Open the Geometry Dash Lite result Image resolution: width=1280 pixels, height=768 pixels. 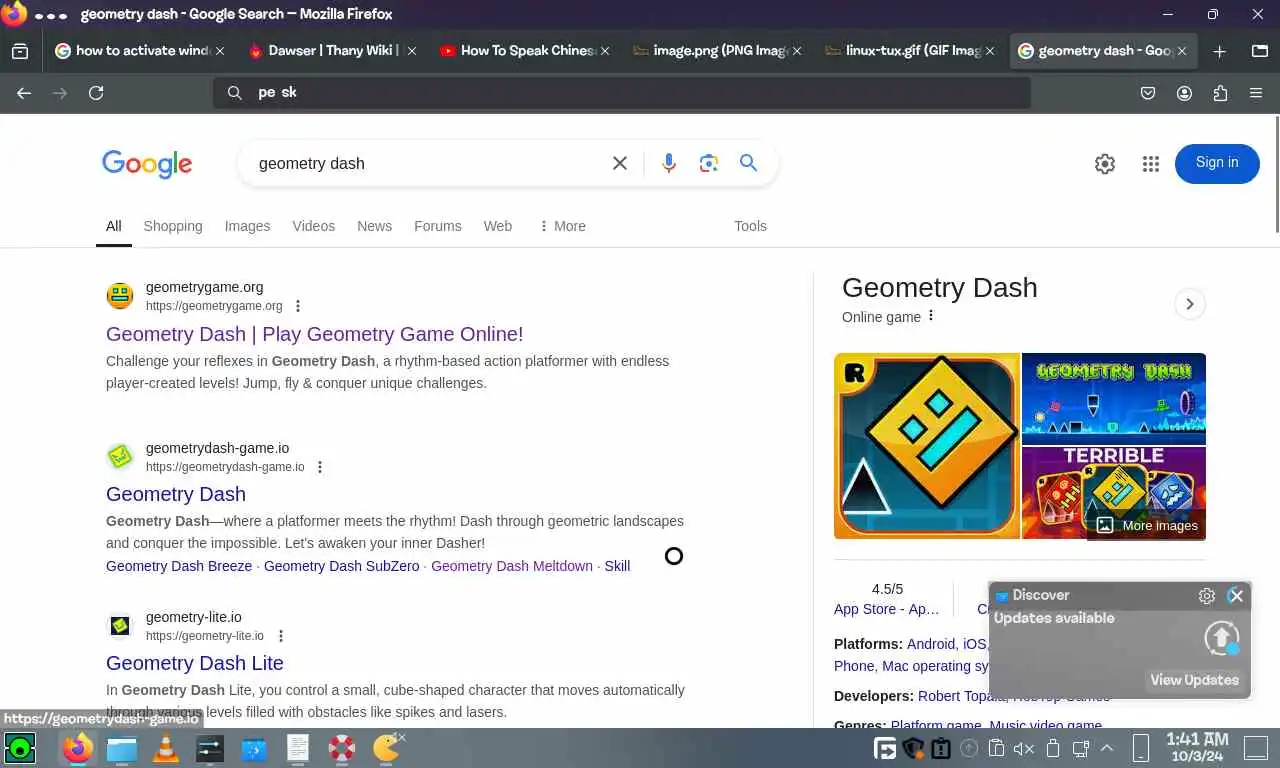point(195,663)
